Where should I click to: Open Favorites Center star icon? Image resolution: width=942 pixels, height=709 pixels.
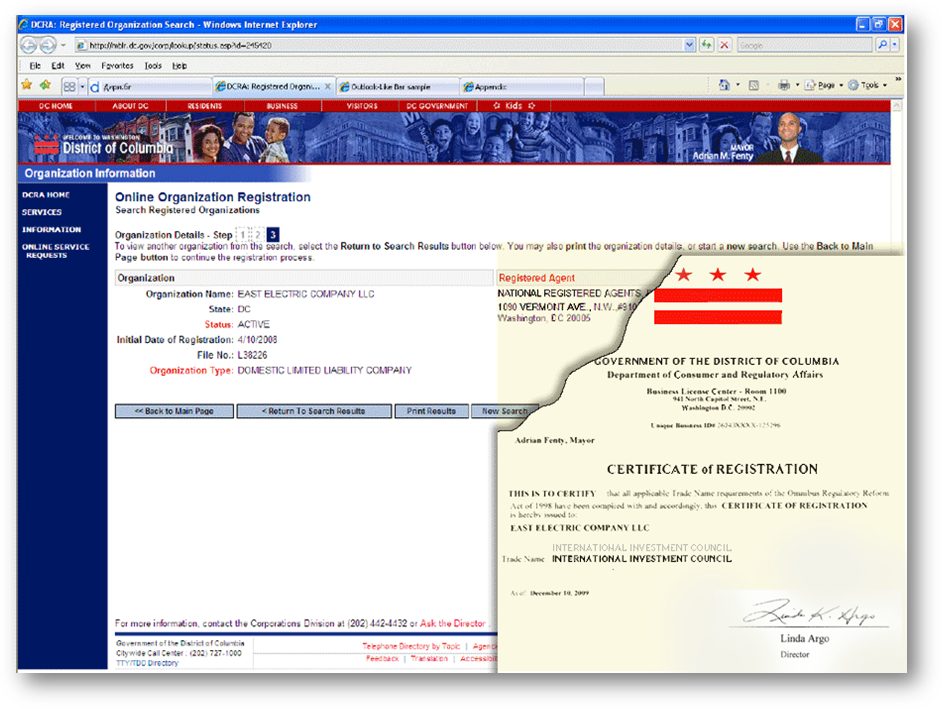[x=26, y=85]
